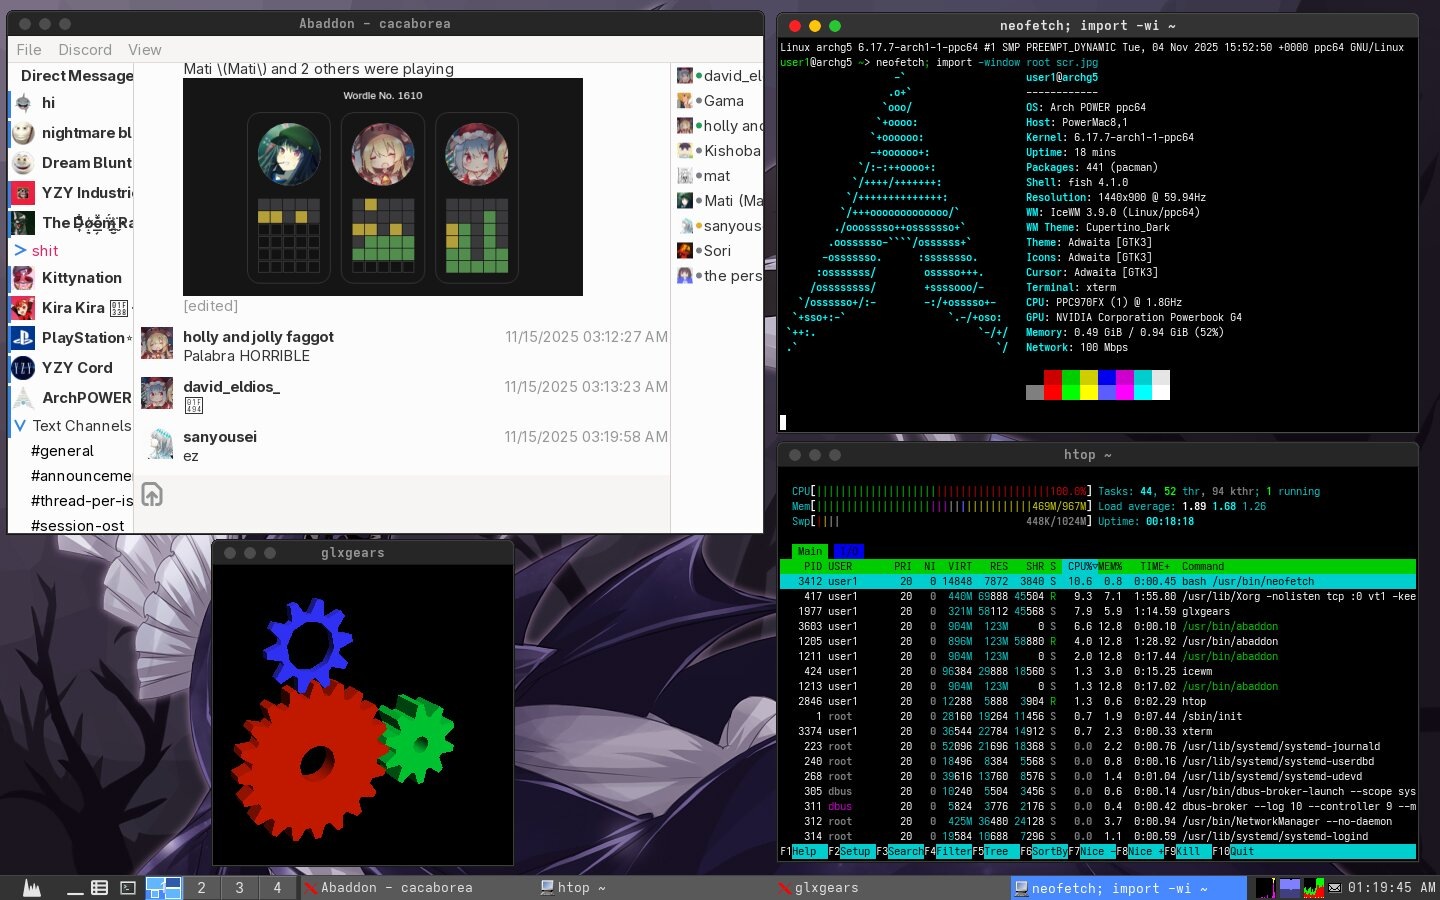The width and height of the screenshot is (1440, 900).
Task: Click the show desktop taskbar icon
Action: 75,887
